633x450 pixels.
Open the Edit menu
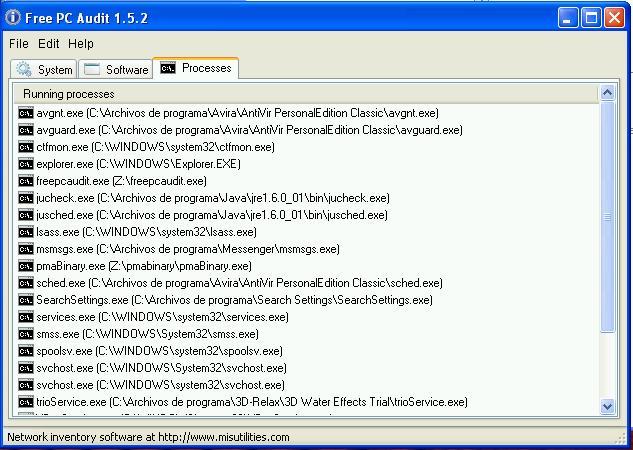pos(48,44)
